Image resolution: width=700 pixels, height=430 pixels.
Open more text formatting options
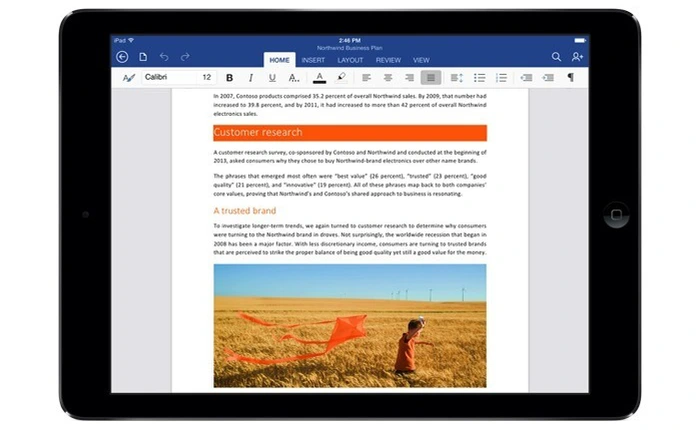click(x=293, y=78)
